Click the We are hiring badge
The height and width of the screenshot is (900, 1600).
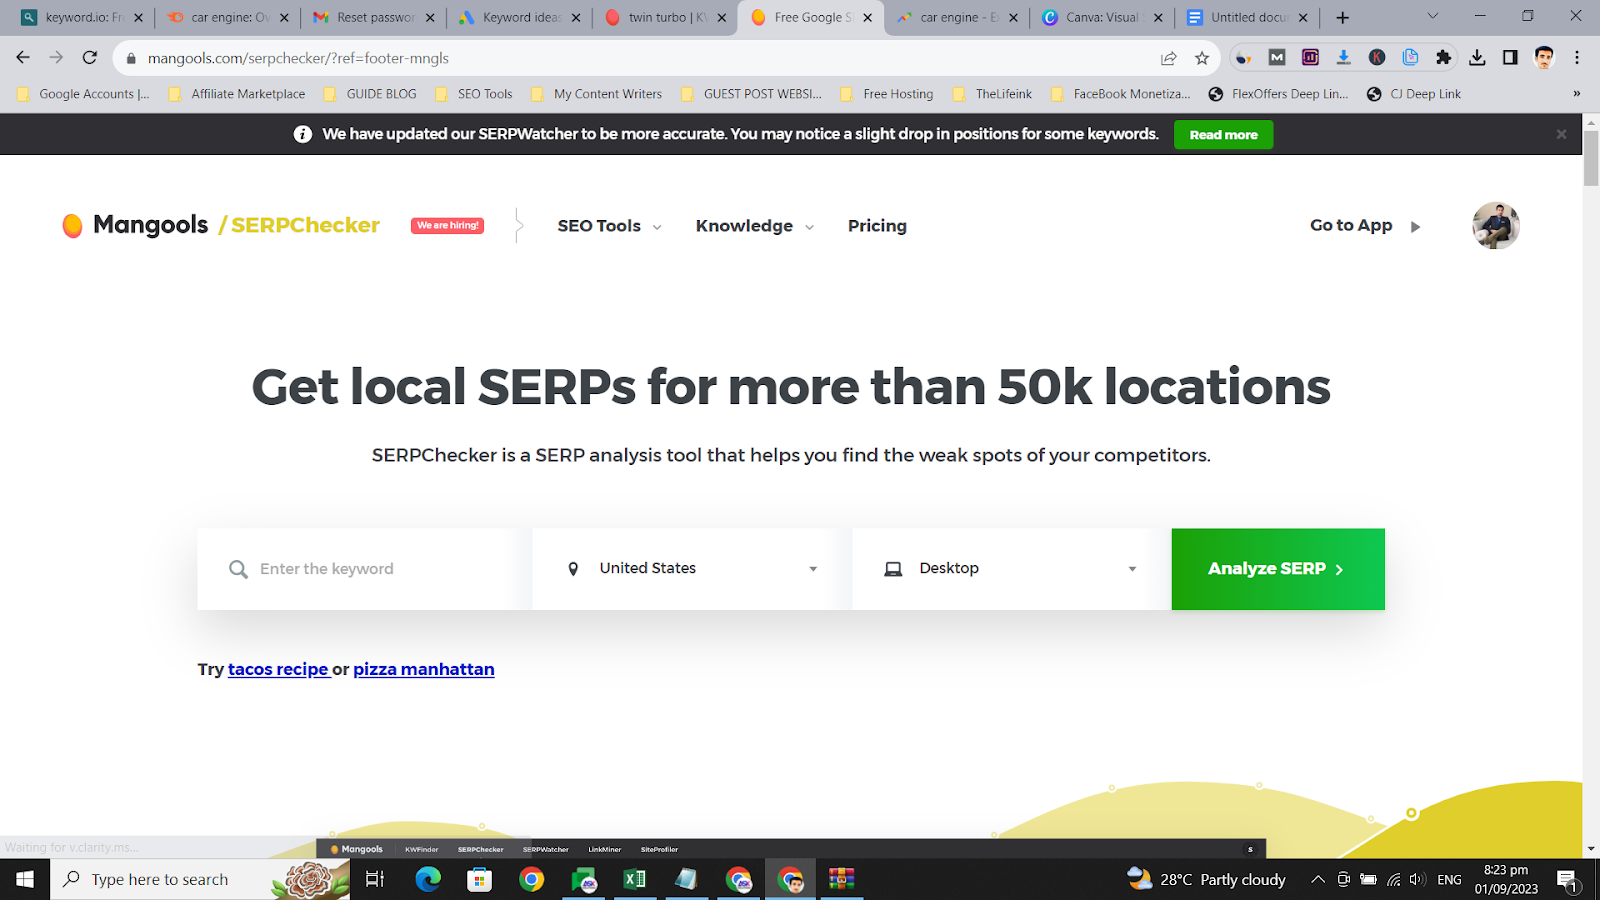click(x=447, y=226)
